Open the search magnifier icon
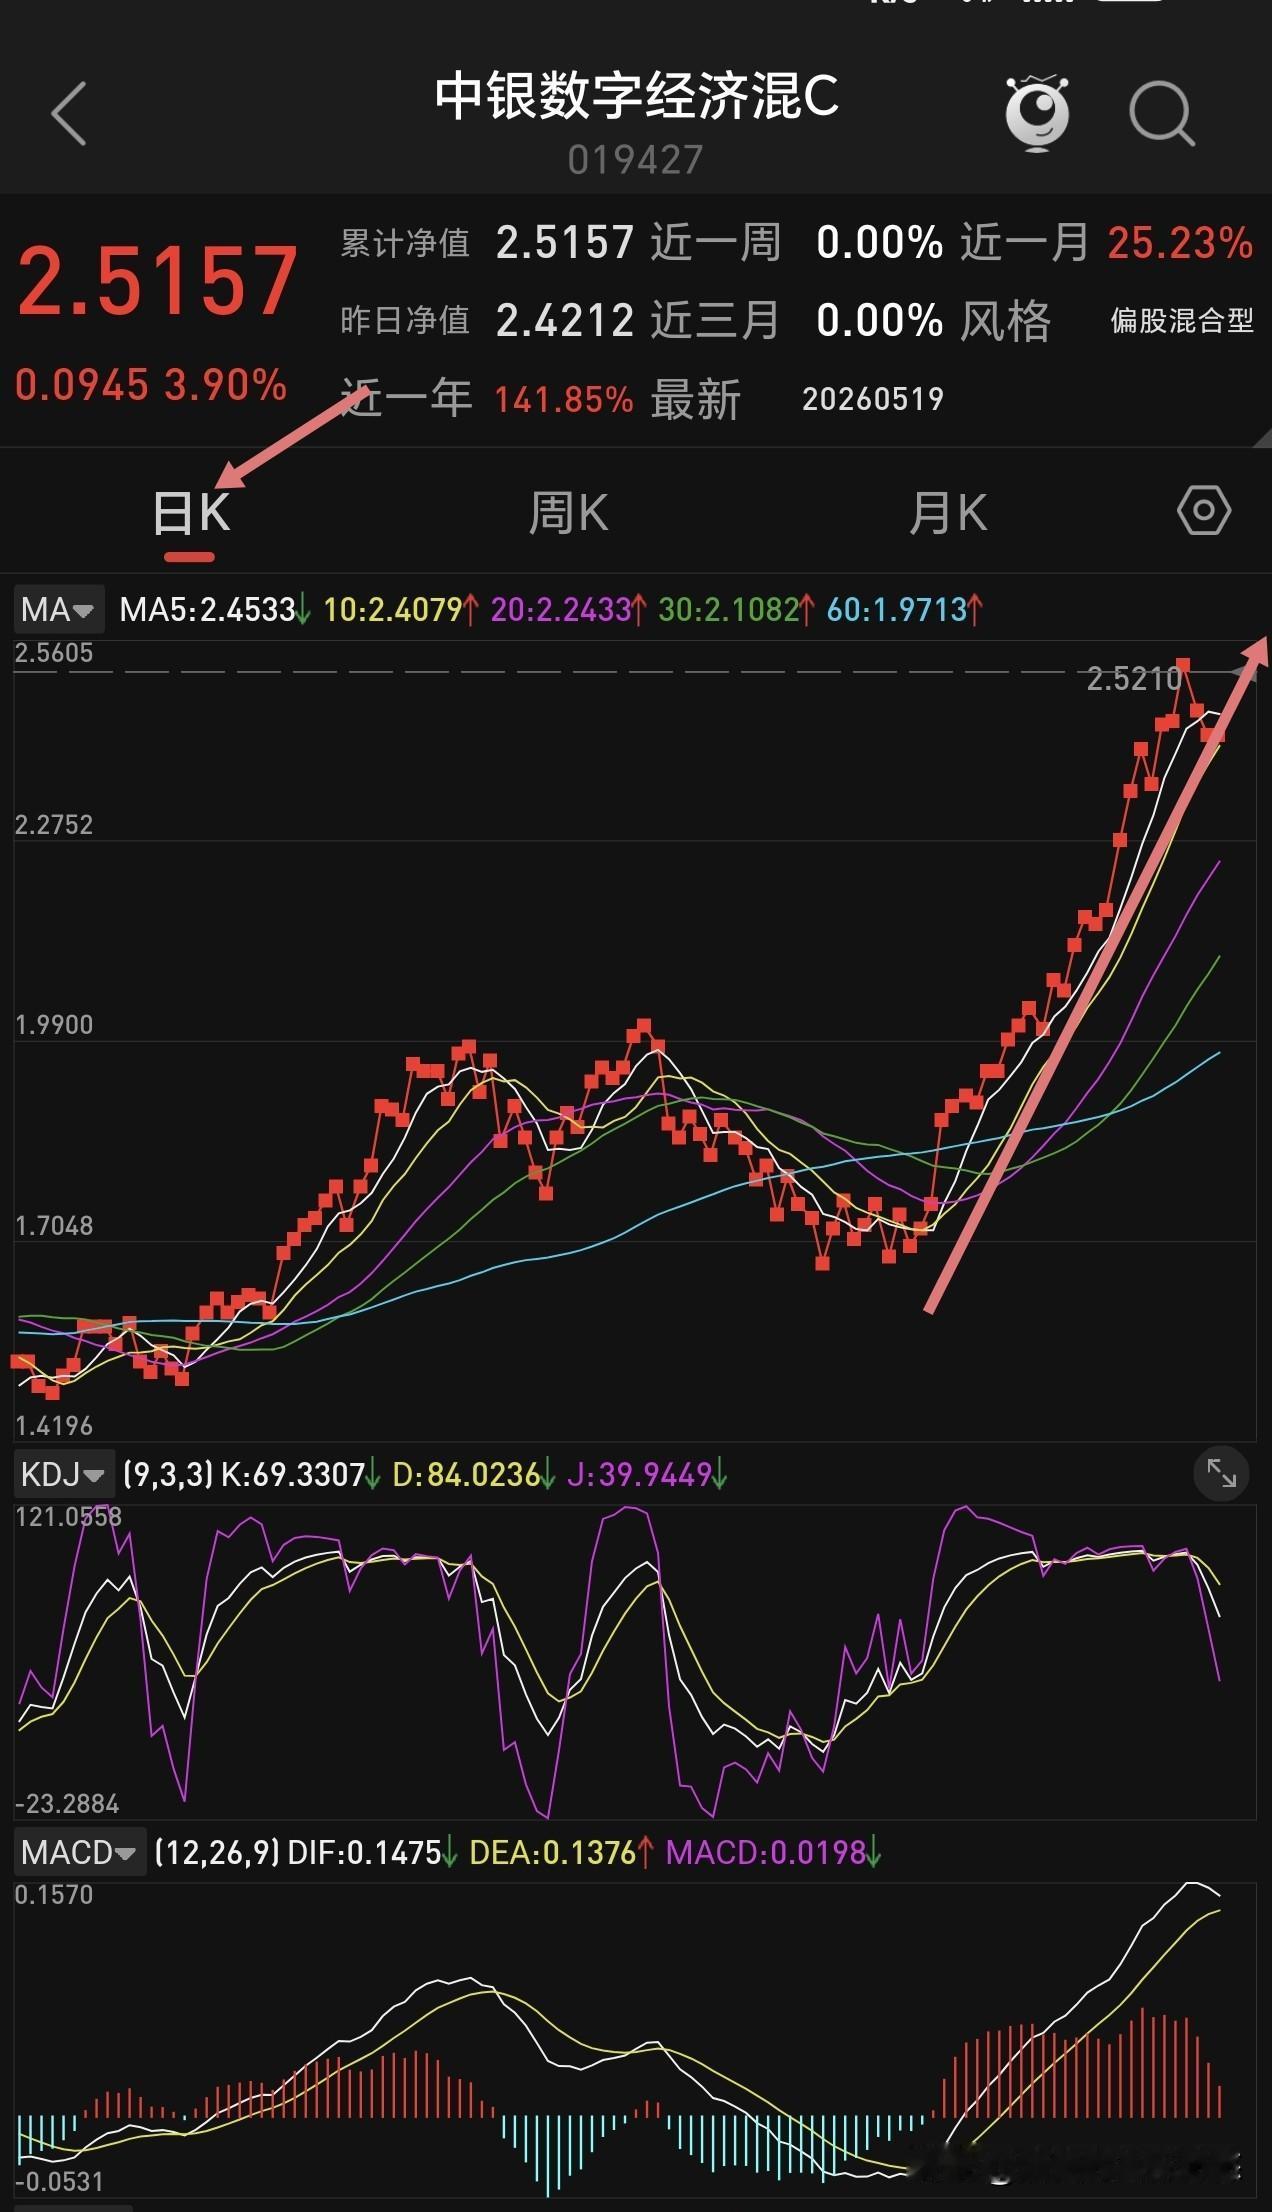 (1162, 114)
